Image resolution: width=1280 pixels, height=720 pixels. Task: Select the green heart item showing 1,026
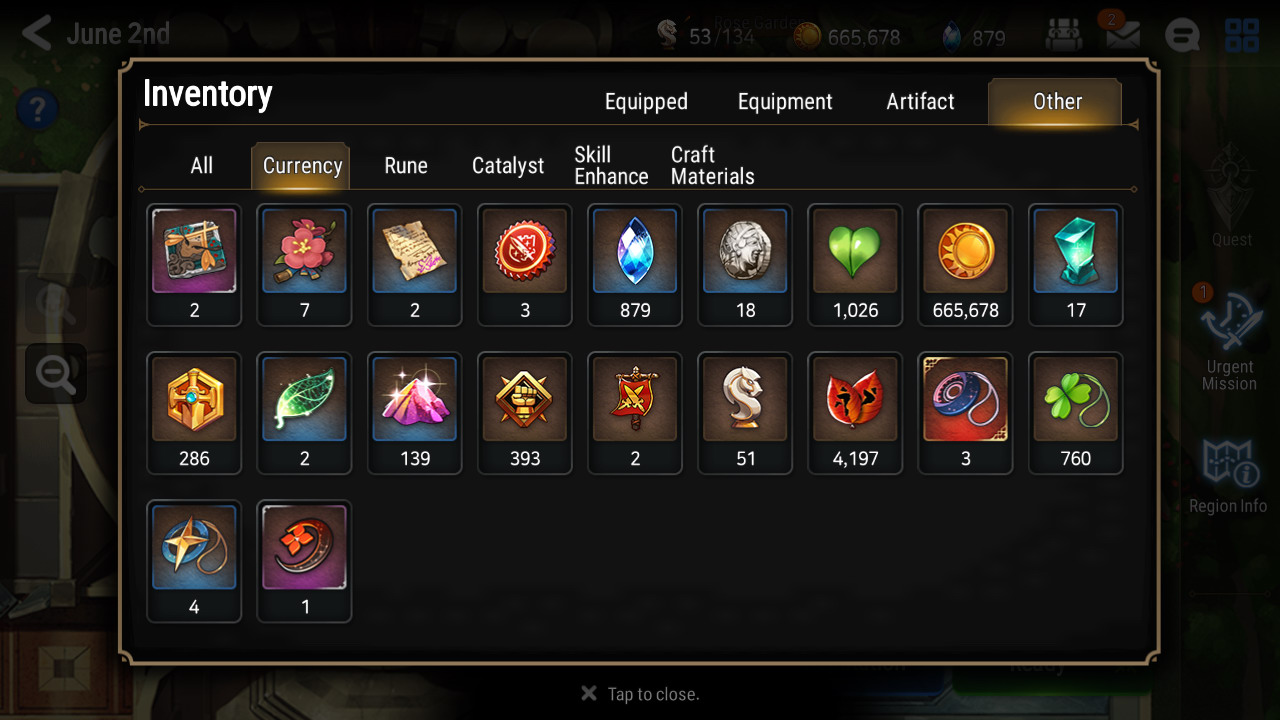[855, 265]
